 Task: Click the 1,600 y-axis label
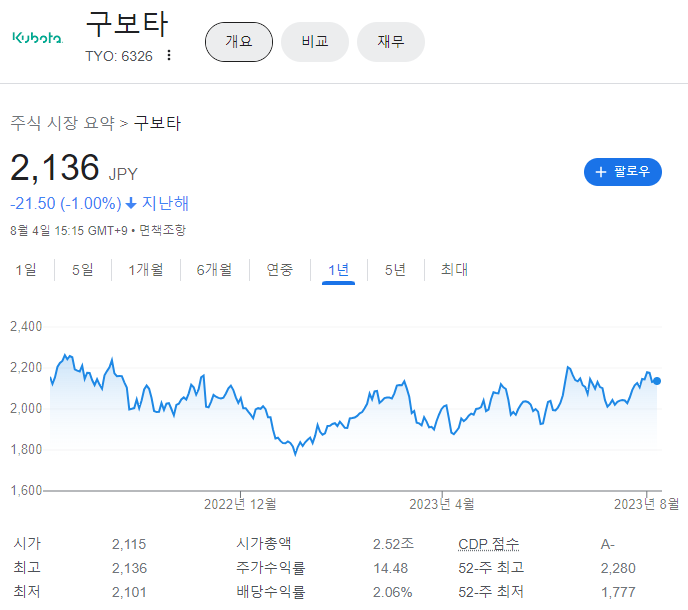click(x=26, y=490)
